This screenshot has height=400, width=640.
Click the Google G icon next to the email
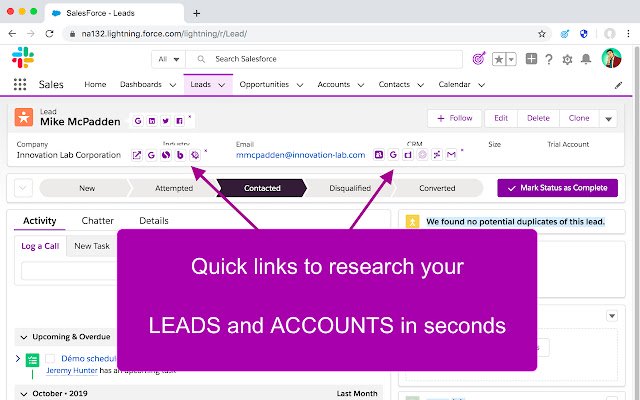click(x=393, y=155)
